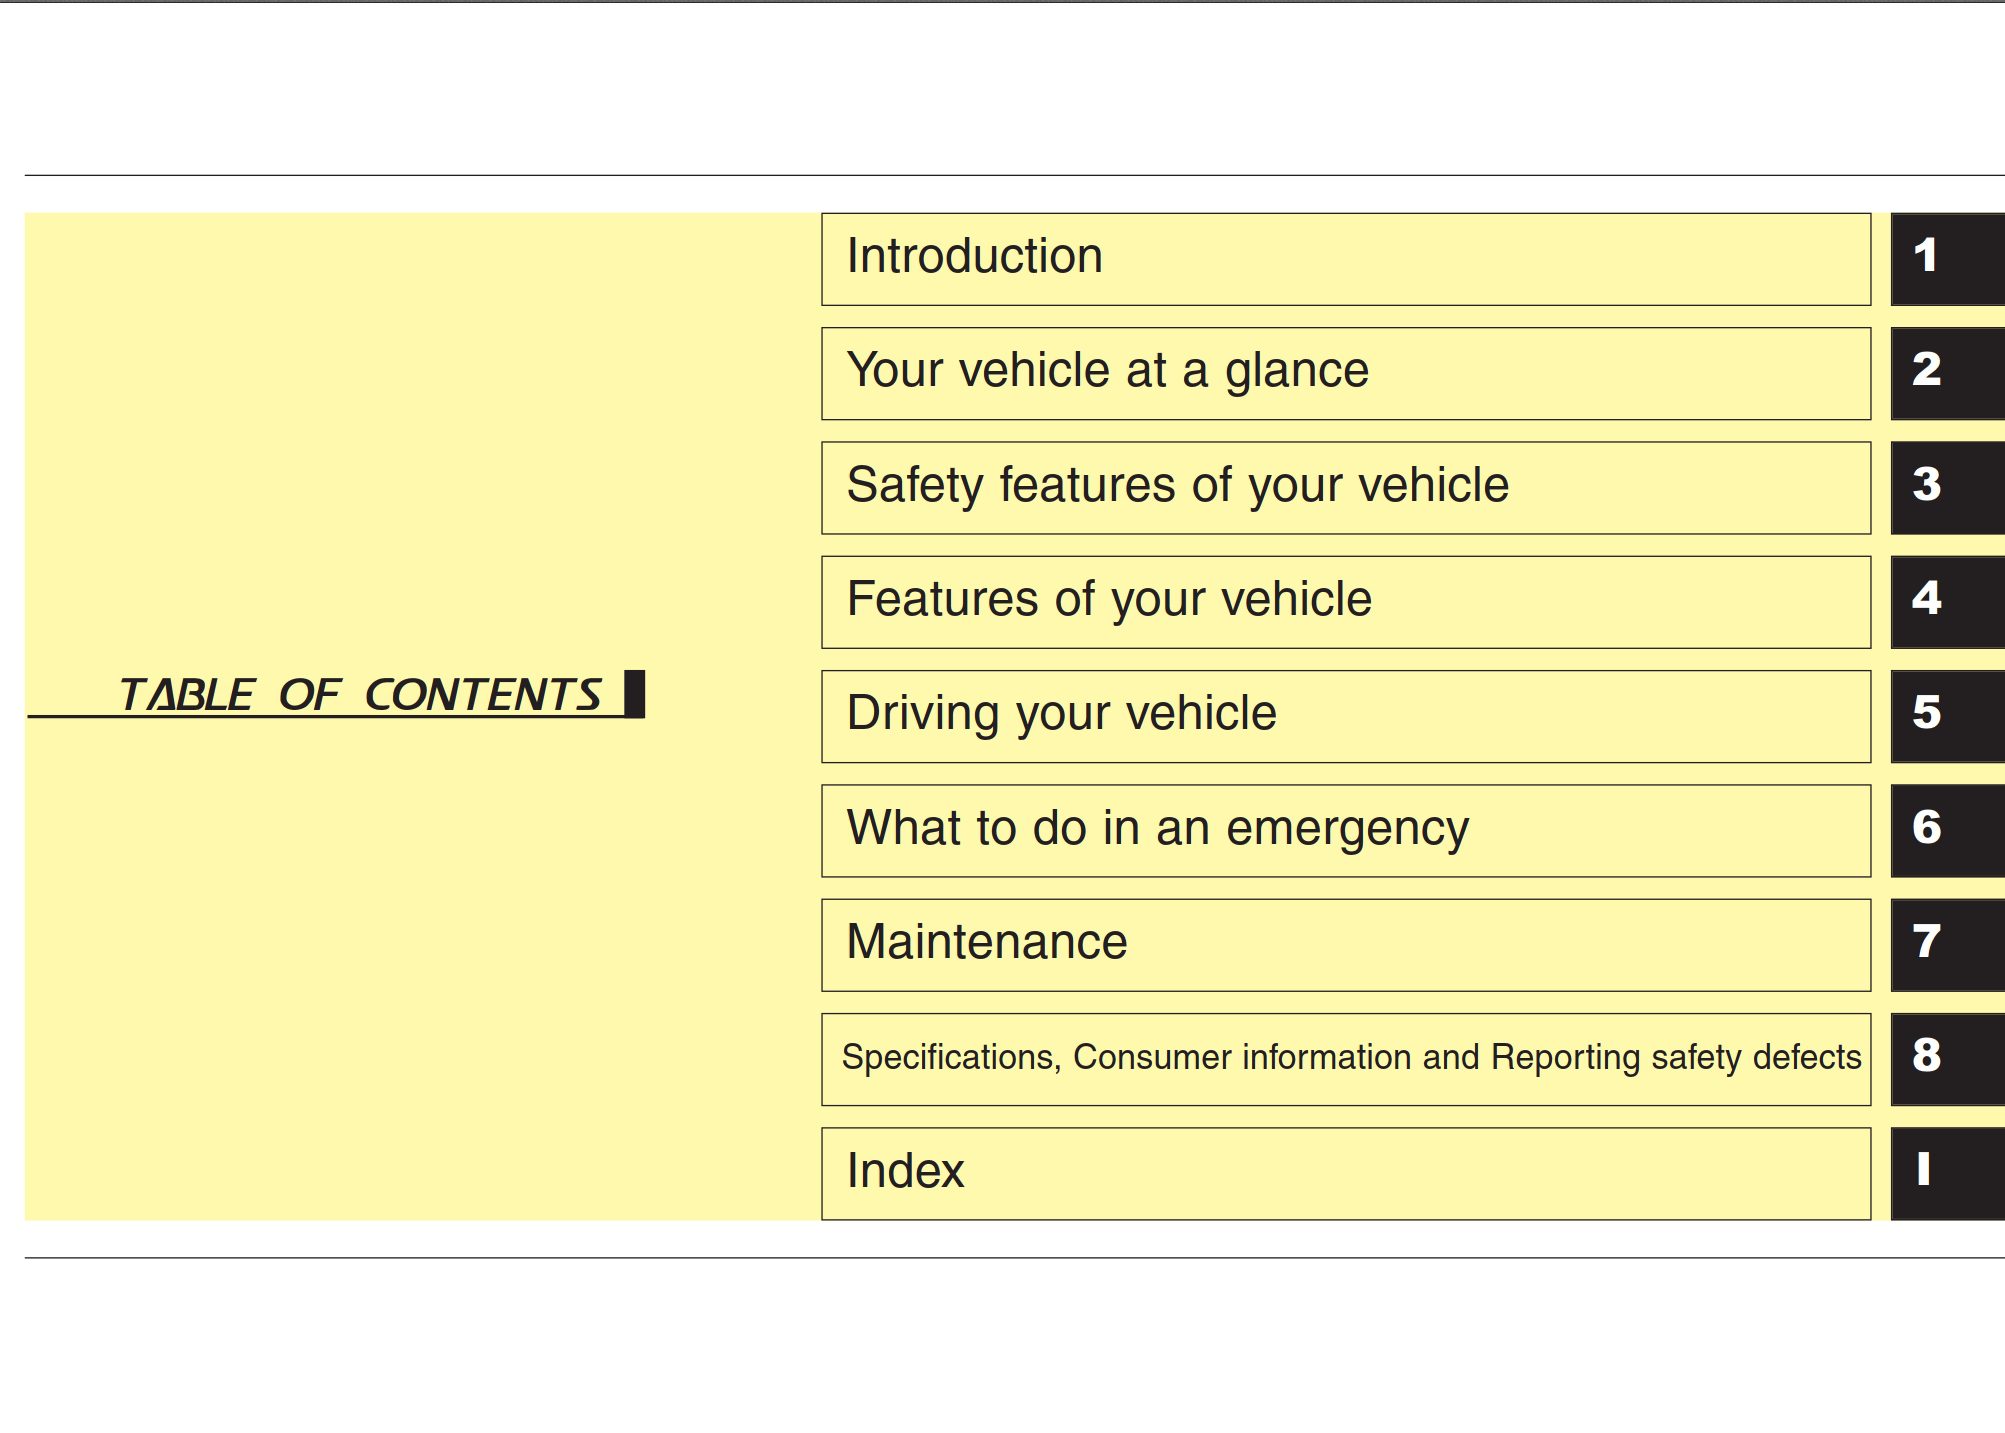The width and height of the screenshot is (2005, 1433).
Task: Open Your vehicle at a glance chapter
Action: 1345,373
